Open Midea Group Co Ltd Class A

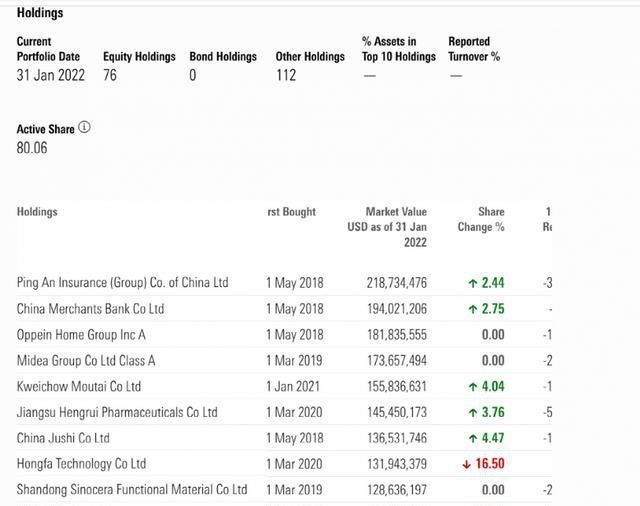click(x=86, y=360)
